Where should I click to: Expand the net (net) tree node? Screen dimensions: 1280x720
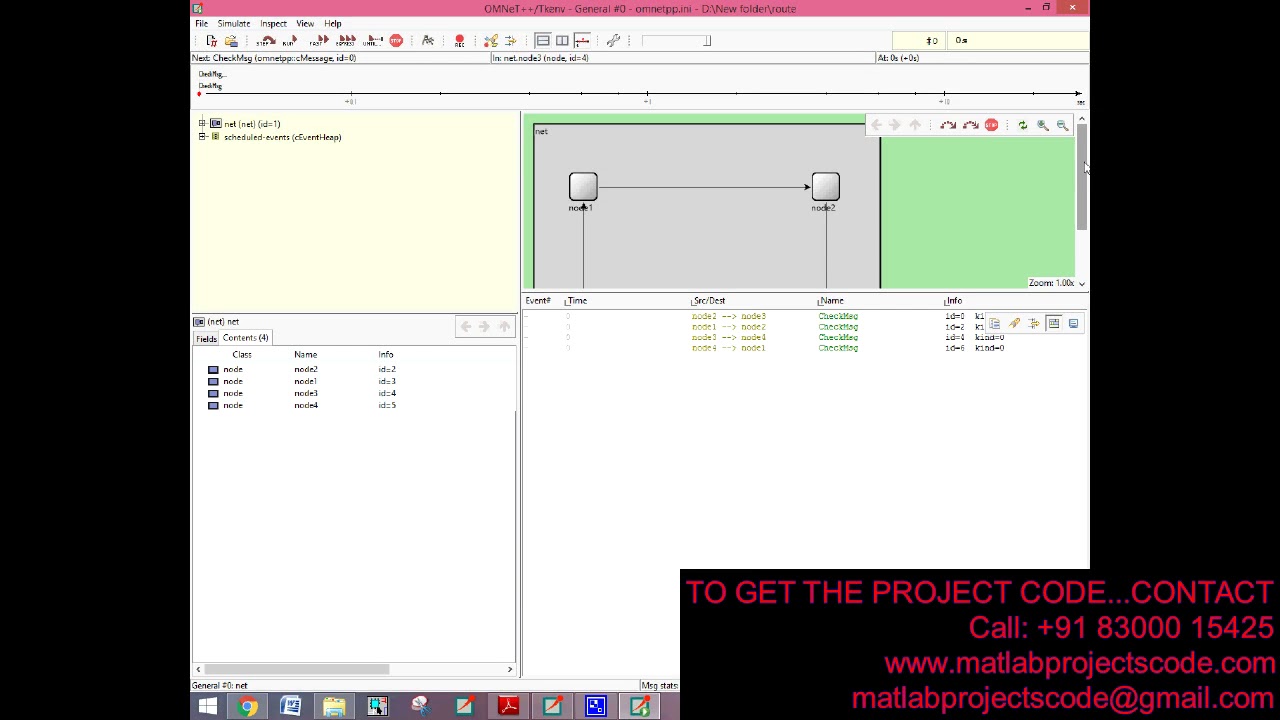click(x=202, y=124)
